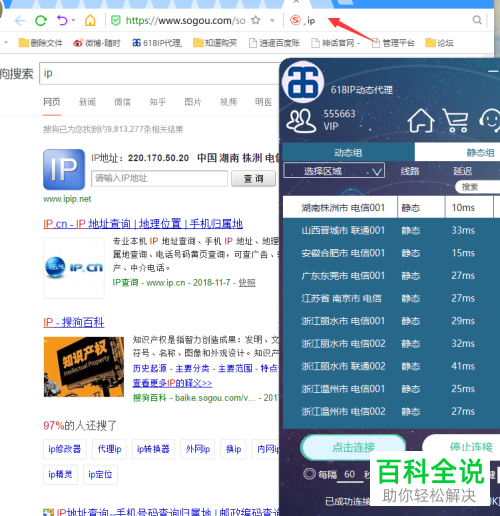Switch to 新闻 search tab

coord(87,102)
